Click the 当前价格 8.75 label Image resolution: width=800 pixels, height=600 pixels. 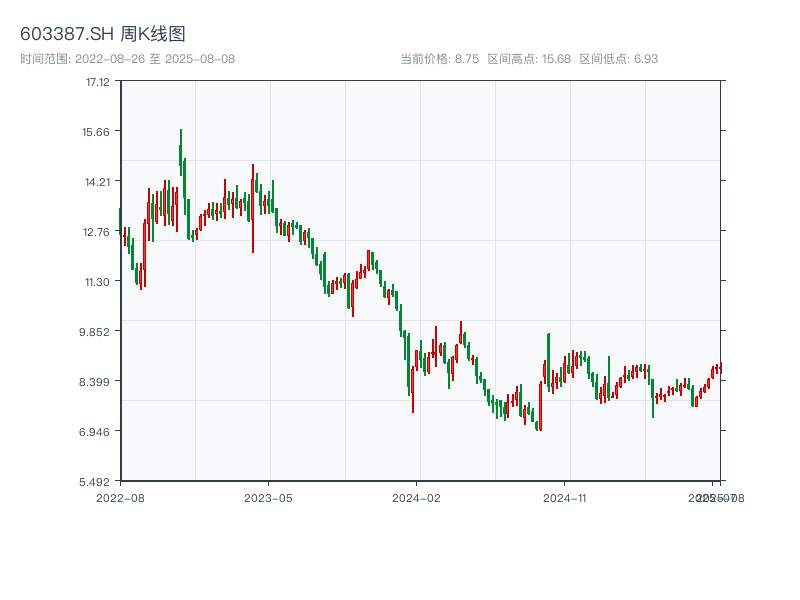(440, 59)
